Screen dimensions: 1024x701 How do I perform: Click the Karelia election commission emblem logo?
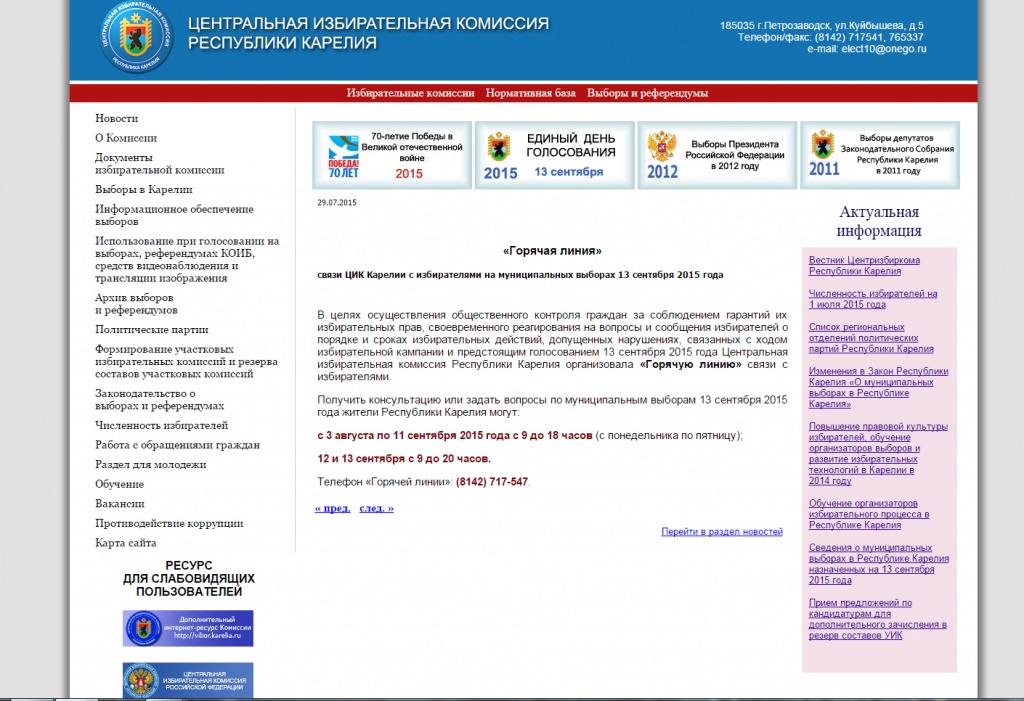(136, 38)
